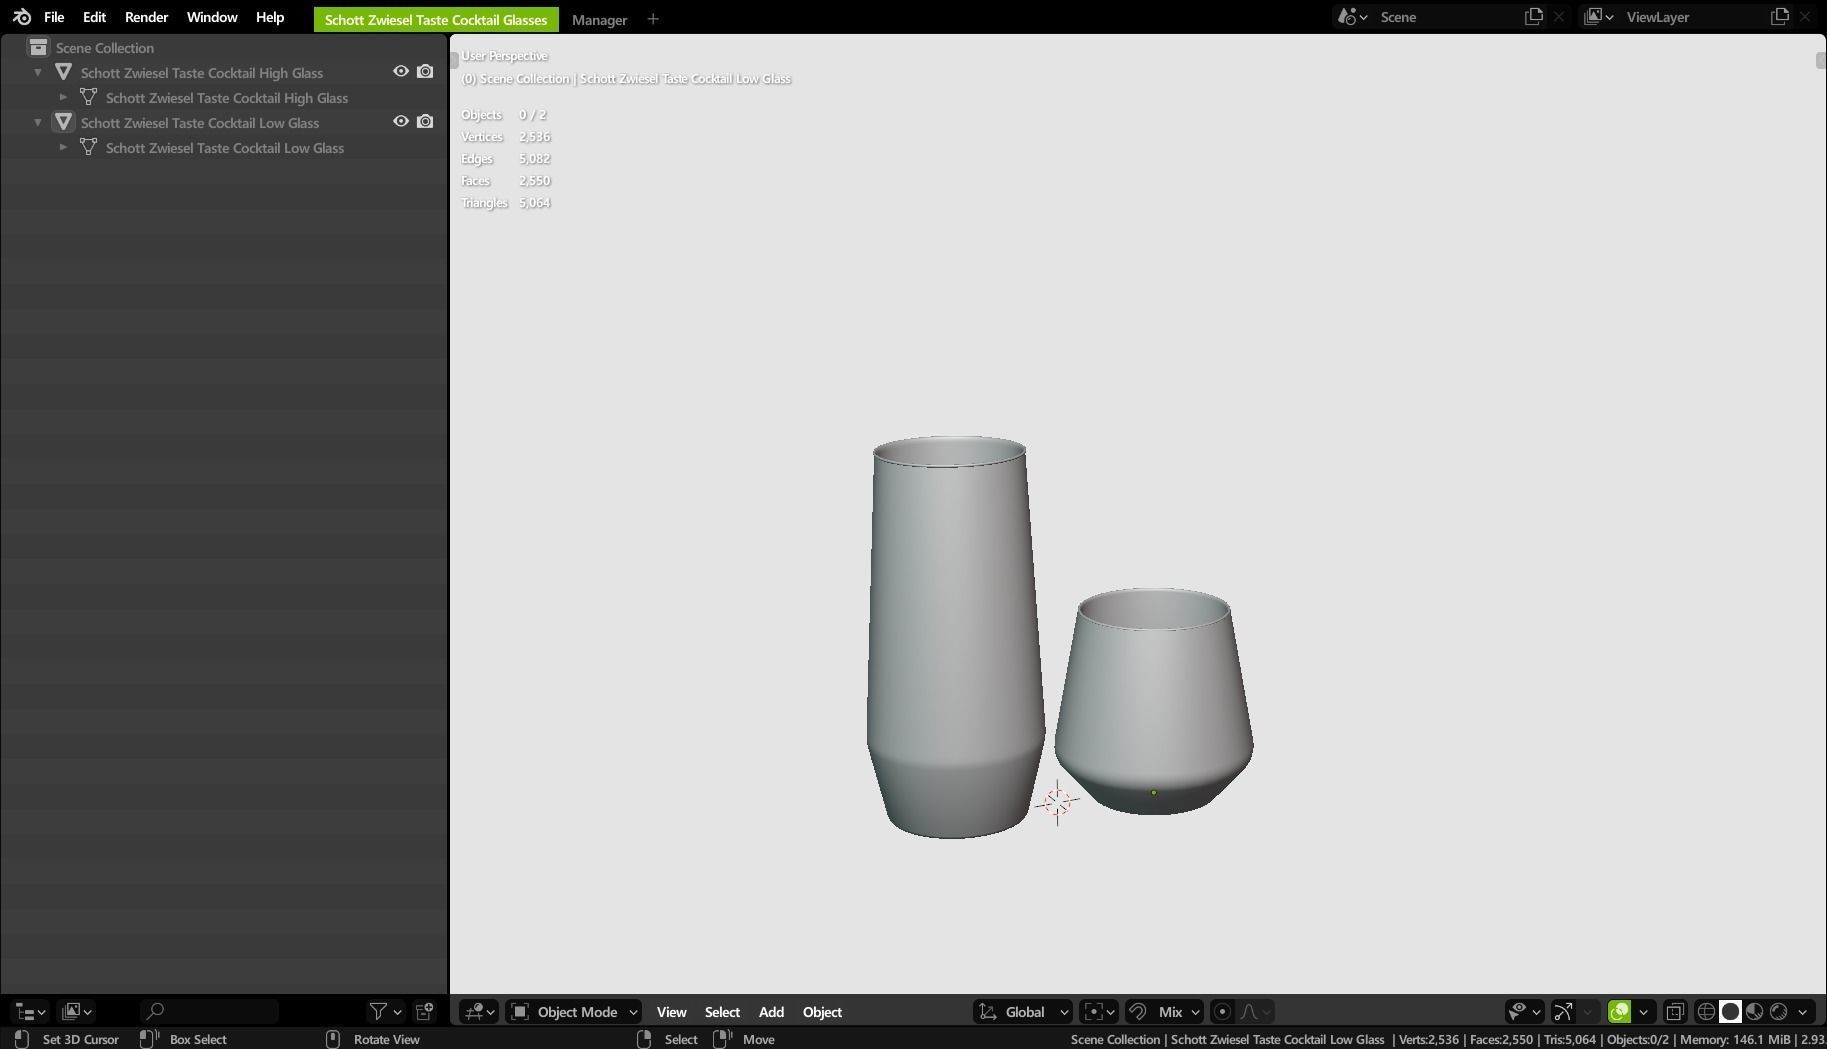Select the High Glass collection row
The width and height of the screenshot is (1827, 1049).
point(224,72)
